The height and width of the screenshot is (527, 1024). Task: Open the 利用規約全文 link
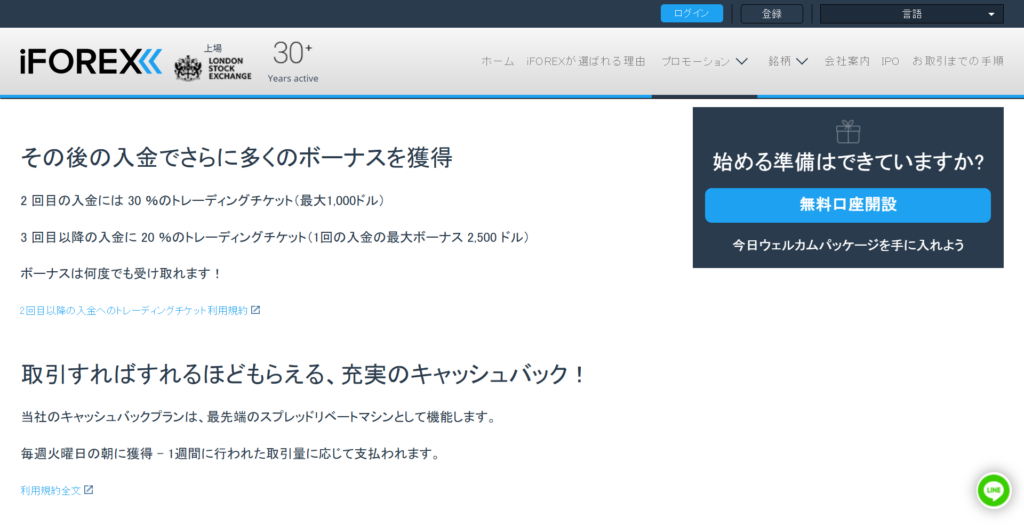pyautogui.click(x=50, y=490)
